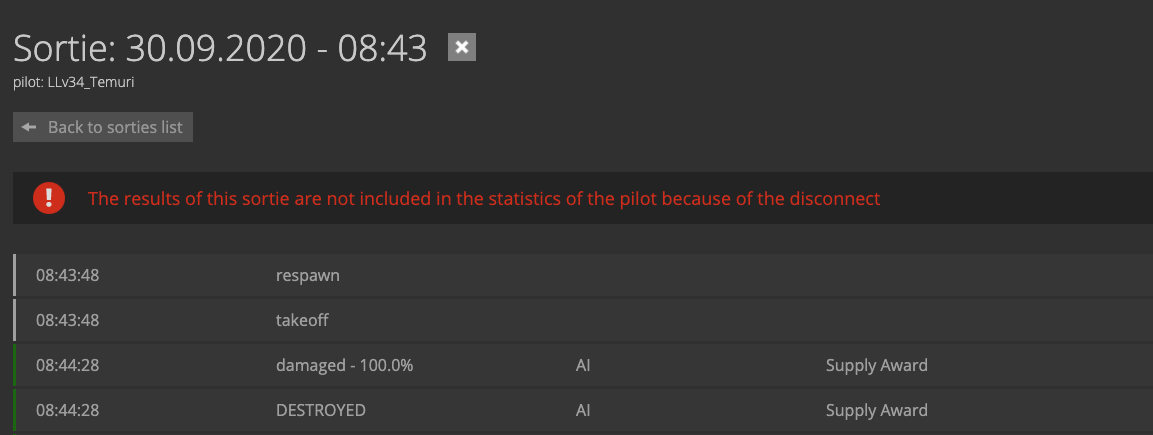This screenshot has height=435, width=1153.
Task: Click the damaged - 100.0% event
Action: [x=344, y=365]
